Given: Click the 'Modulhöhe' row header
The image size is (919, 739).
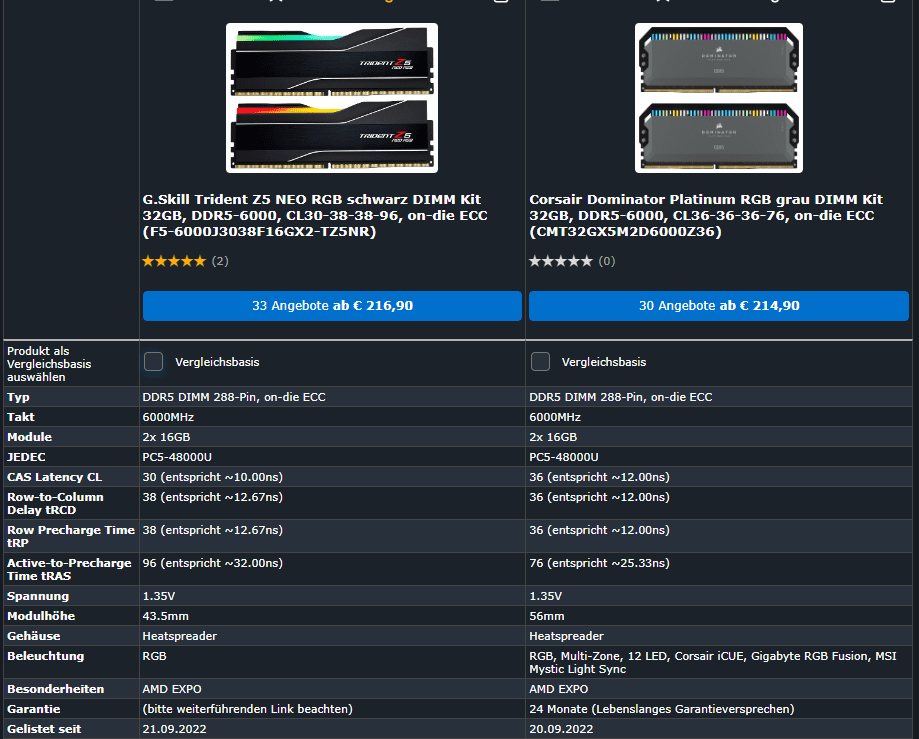Looking at the screenshot, I should 41,616.
